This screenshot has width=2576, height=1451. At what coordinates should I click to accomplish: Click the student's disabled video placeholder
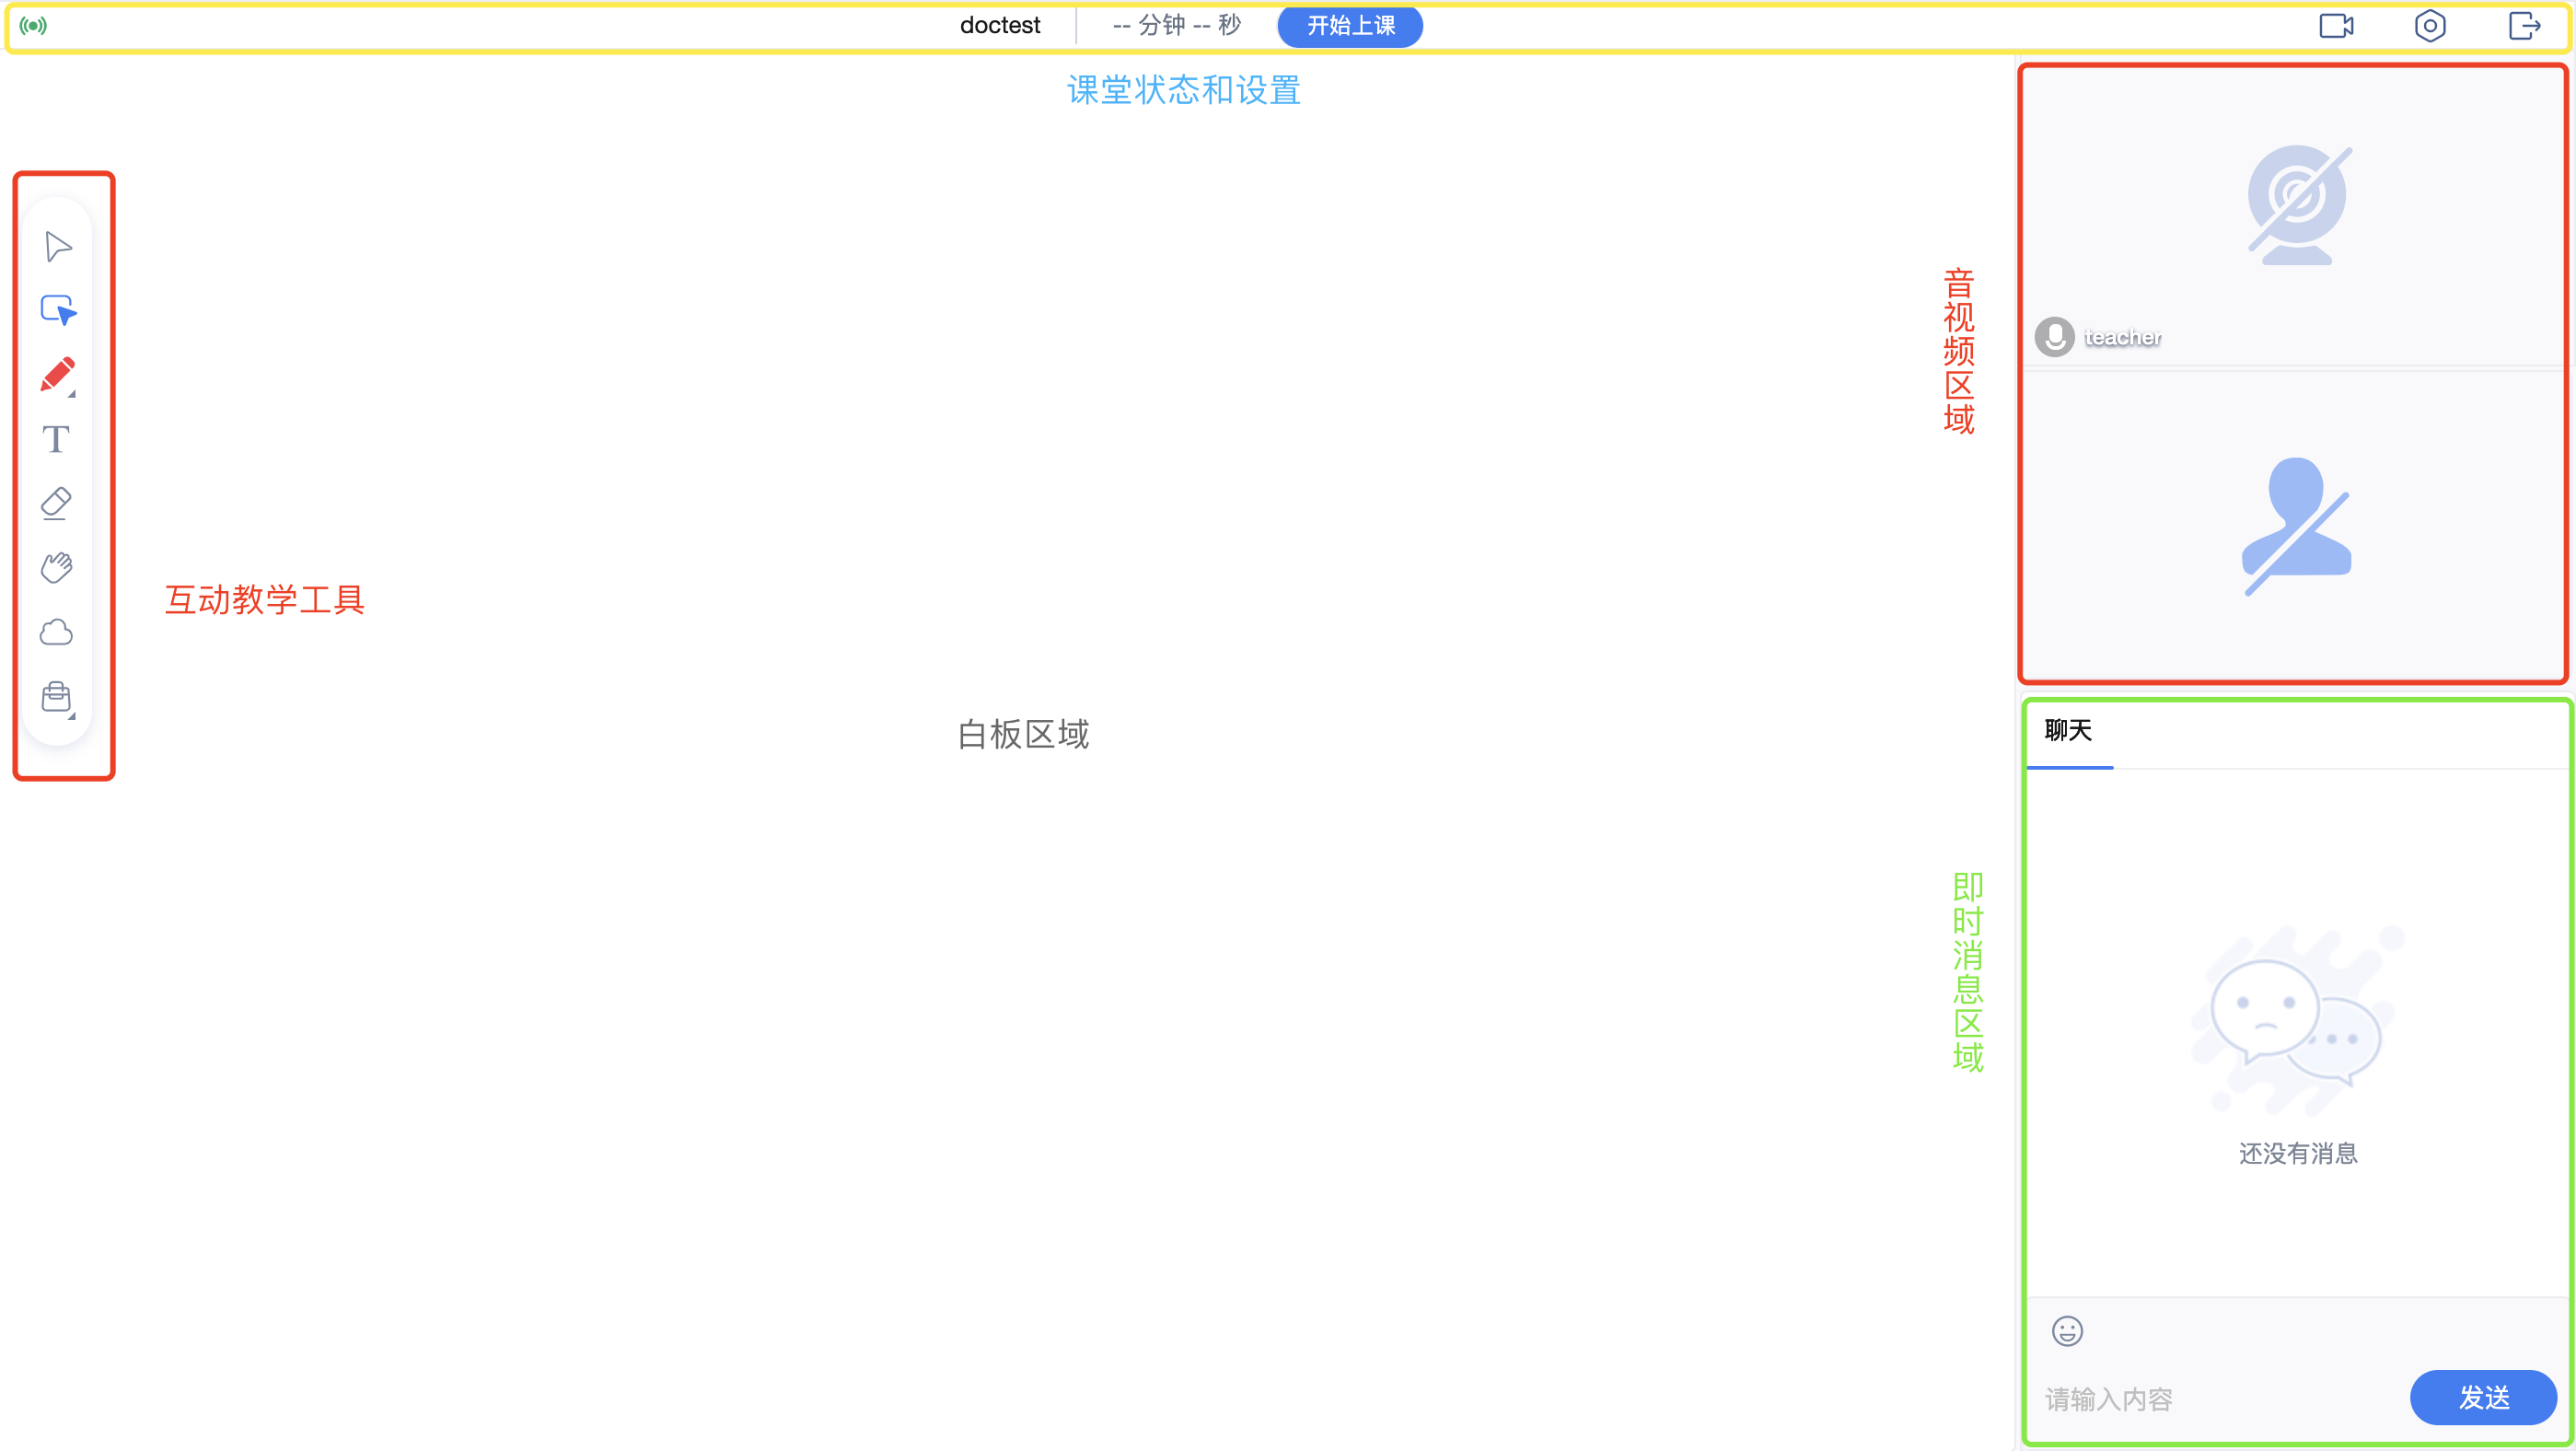click(x=2296, y=525)
